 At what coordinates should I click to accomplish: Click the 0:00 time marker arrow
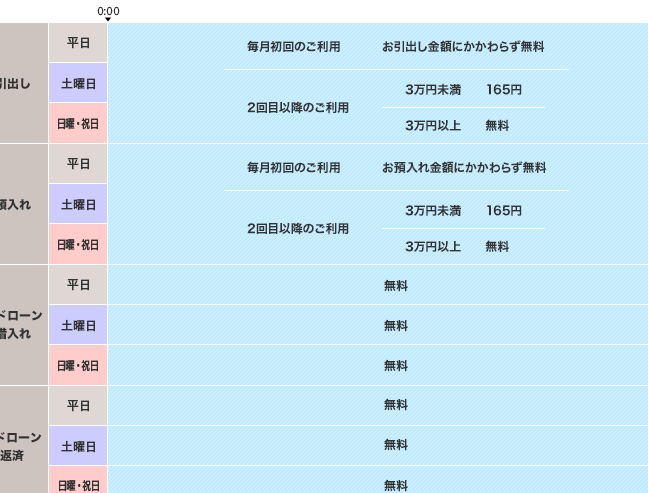tap(108, 18)
